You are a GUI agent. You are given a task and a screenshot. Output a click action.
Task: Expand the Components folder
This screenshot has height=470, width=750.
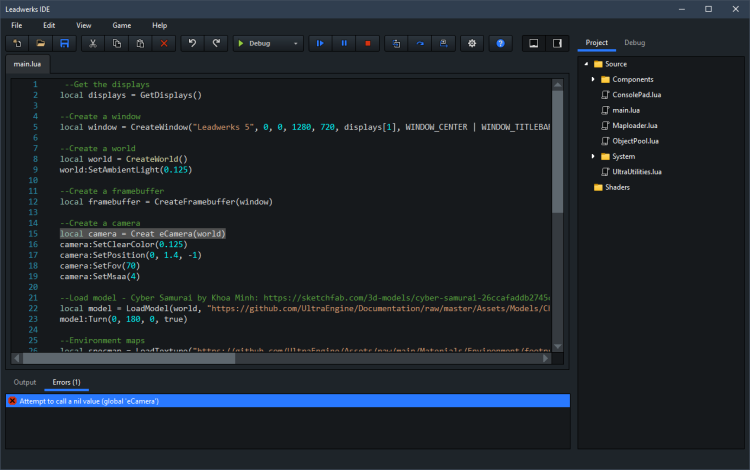pyautogui.click(x=593, y=79)
